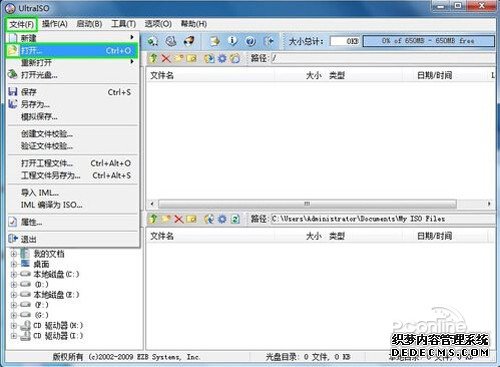500x367 pixels.
Task: Select IML 编译为 ISO... menu entry
Action: (72, 205)
